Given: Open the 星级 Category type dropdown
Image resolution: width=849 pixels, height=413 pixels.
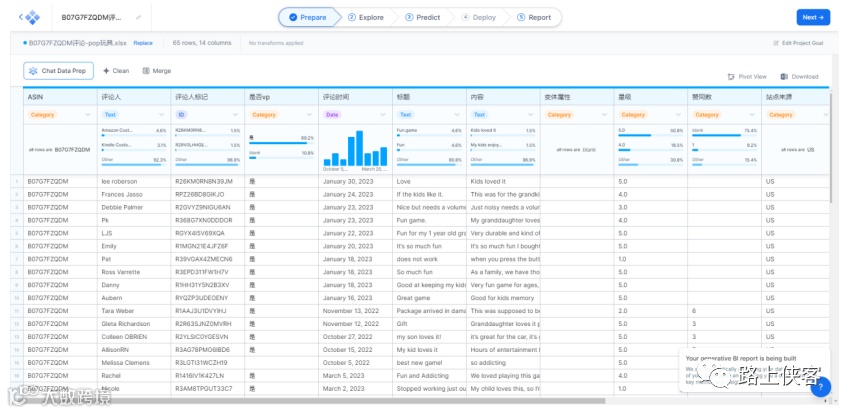Looking at the screenshot, I should (x=678, y=115).
